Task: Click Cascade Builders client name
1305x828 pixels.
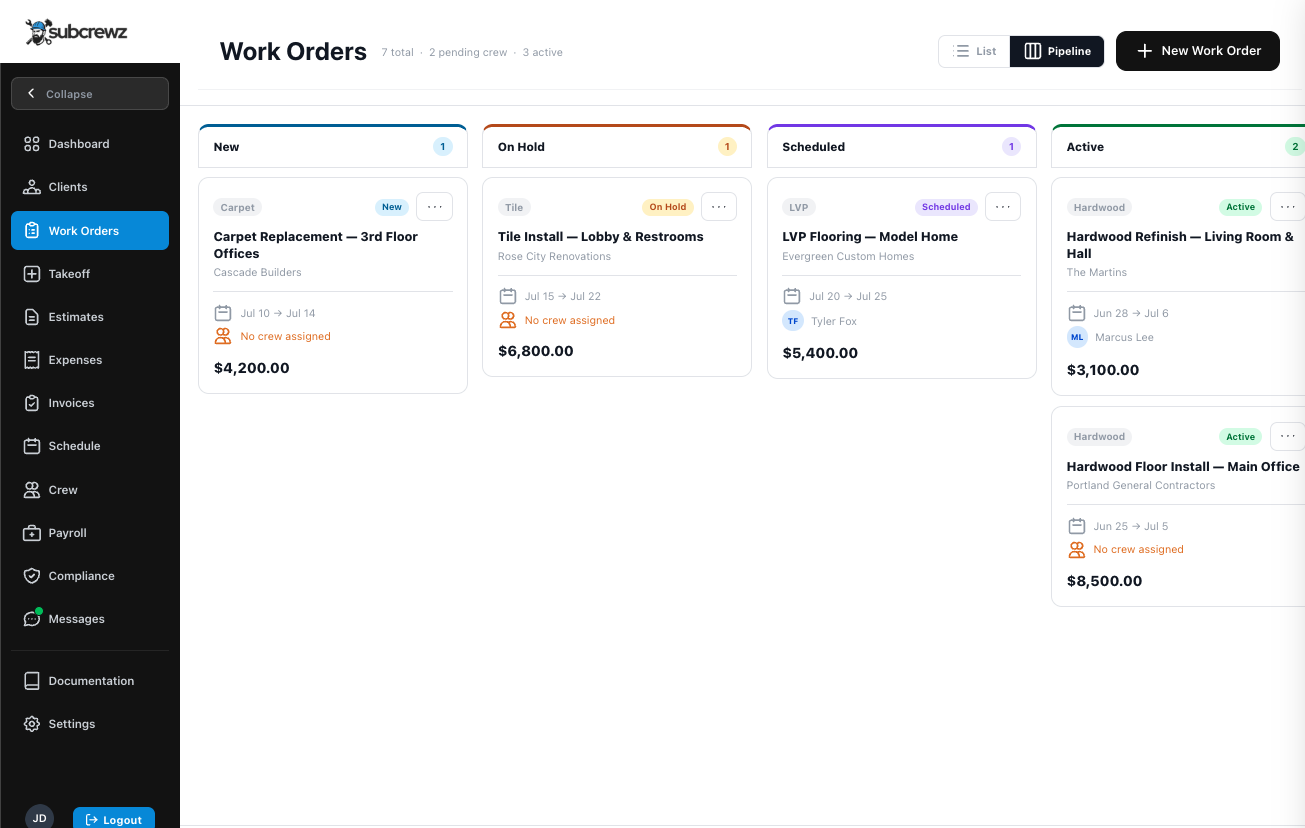Action: [x=258, y=272]
